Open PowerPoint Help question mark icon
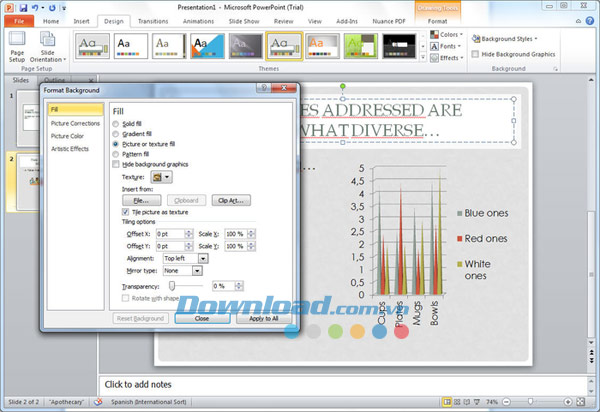This screenshot has height=412, width=600. pos(590,21)
